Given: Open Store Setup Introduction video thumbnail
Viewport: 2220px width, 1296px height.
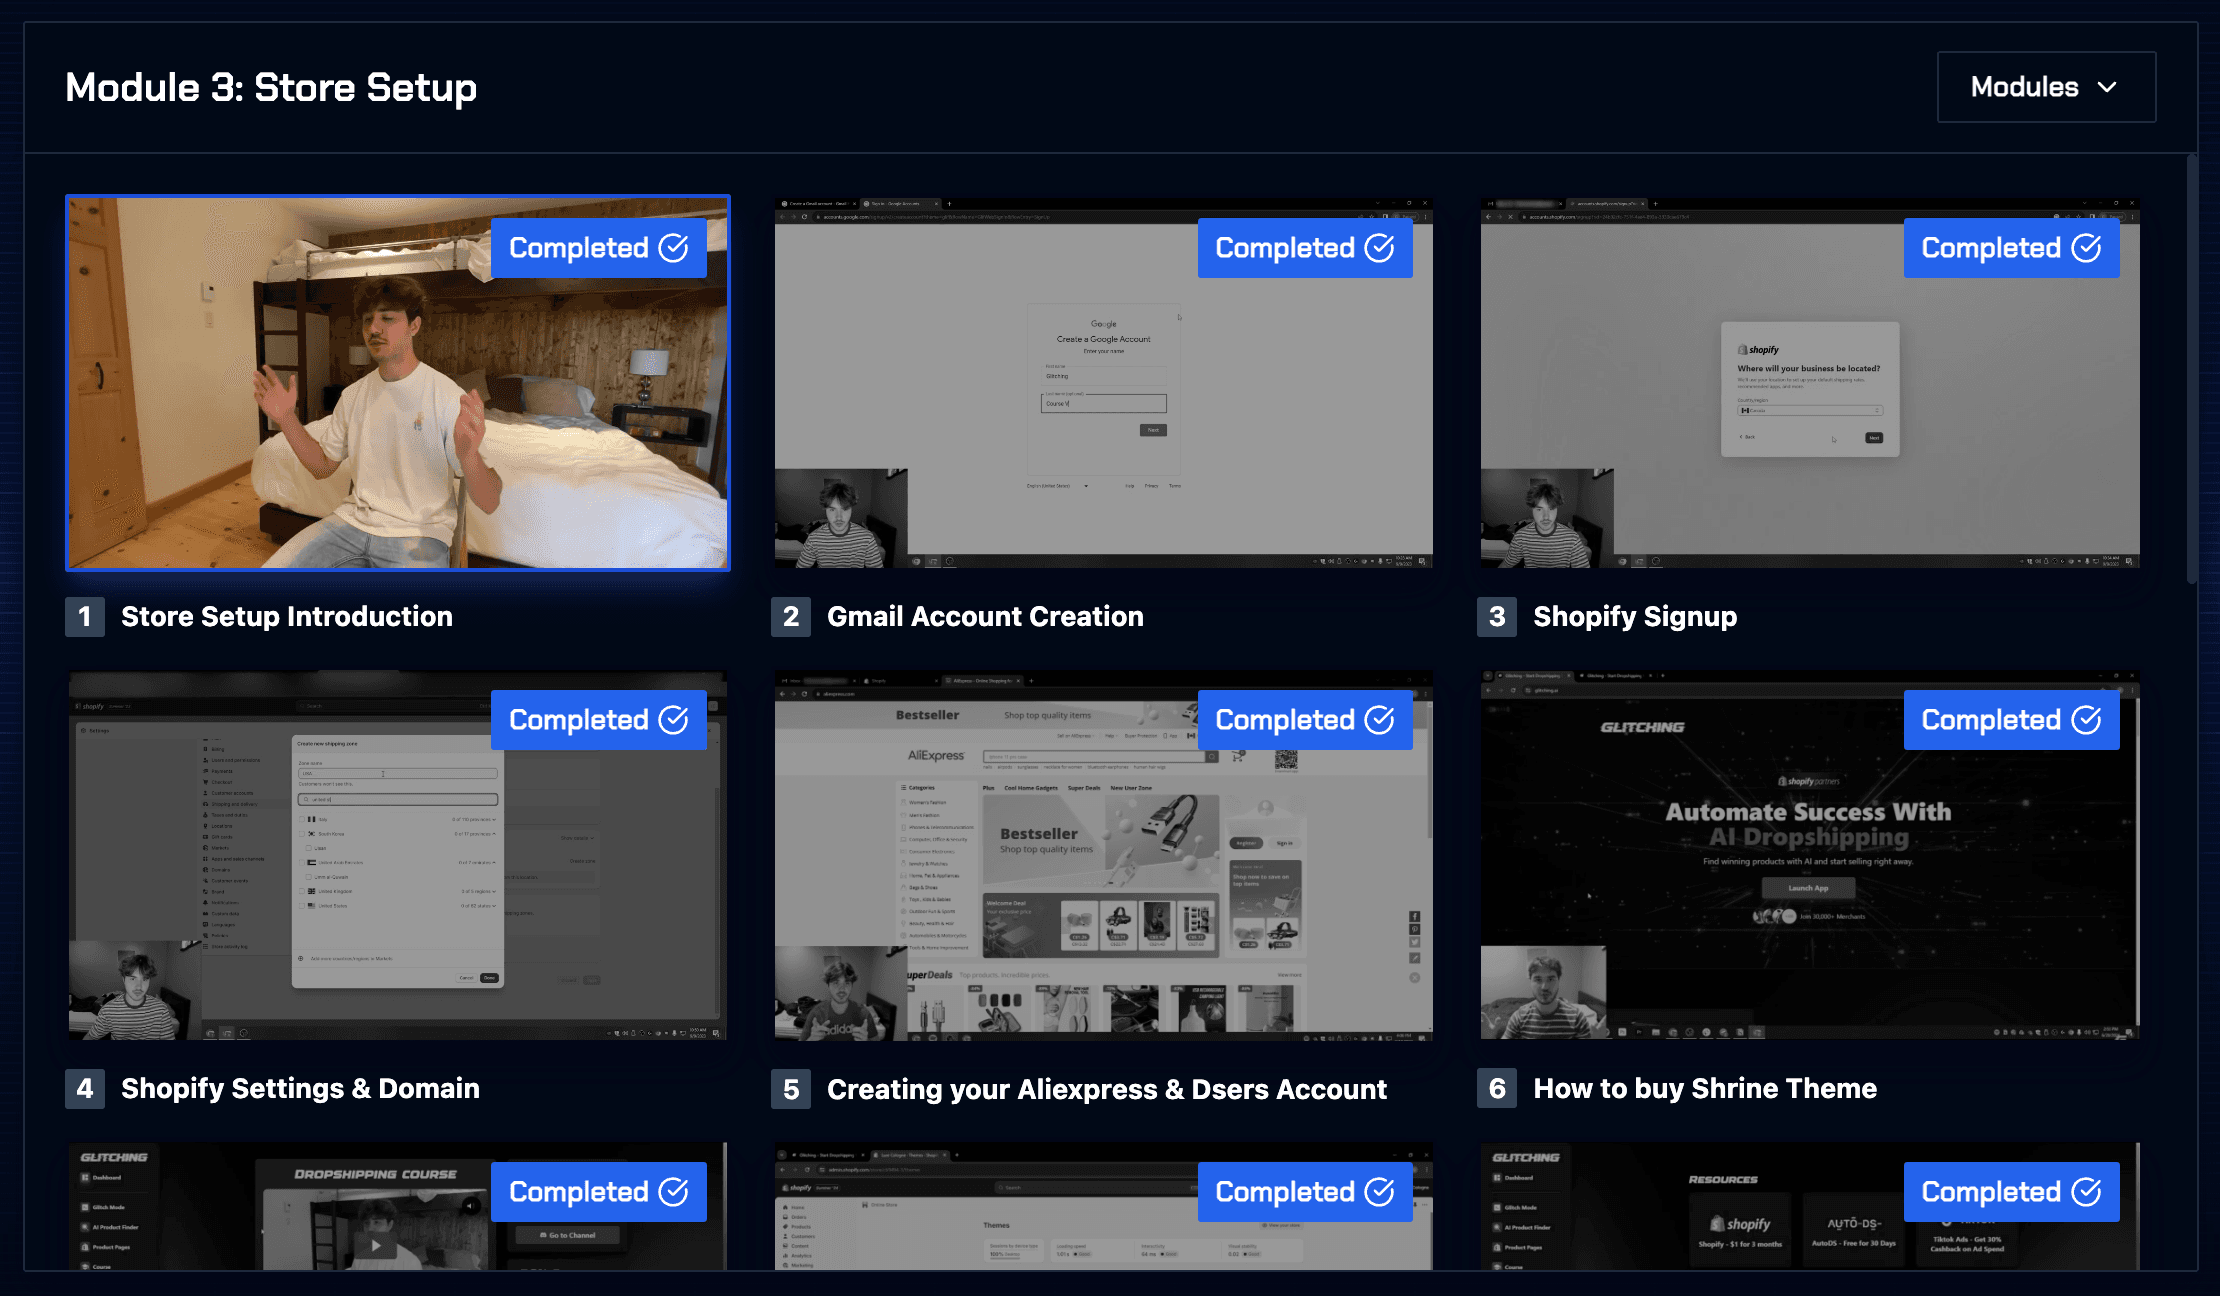Looking at the screenshot, I should pyautogui.click(x=398, y=383).
